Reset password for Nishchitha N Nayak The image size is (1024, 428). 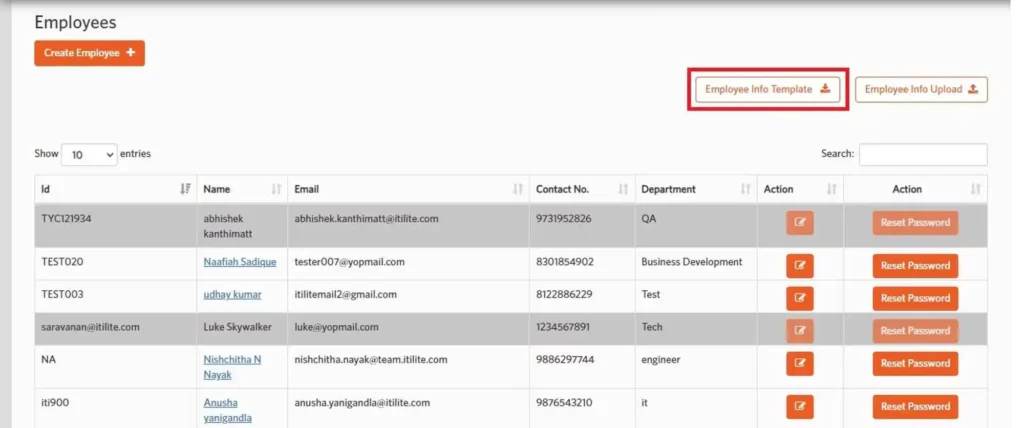[916, 364]
